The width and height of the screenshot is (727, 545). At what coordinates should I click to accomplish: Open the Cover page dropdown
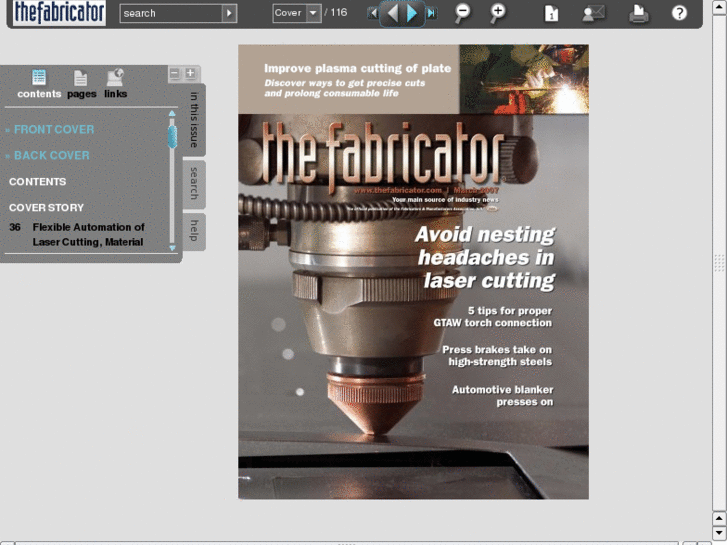[313, 13]
